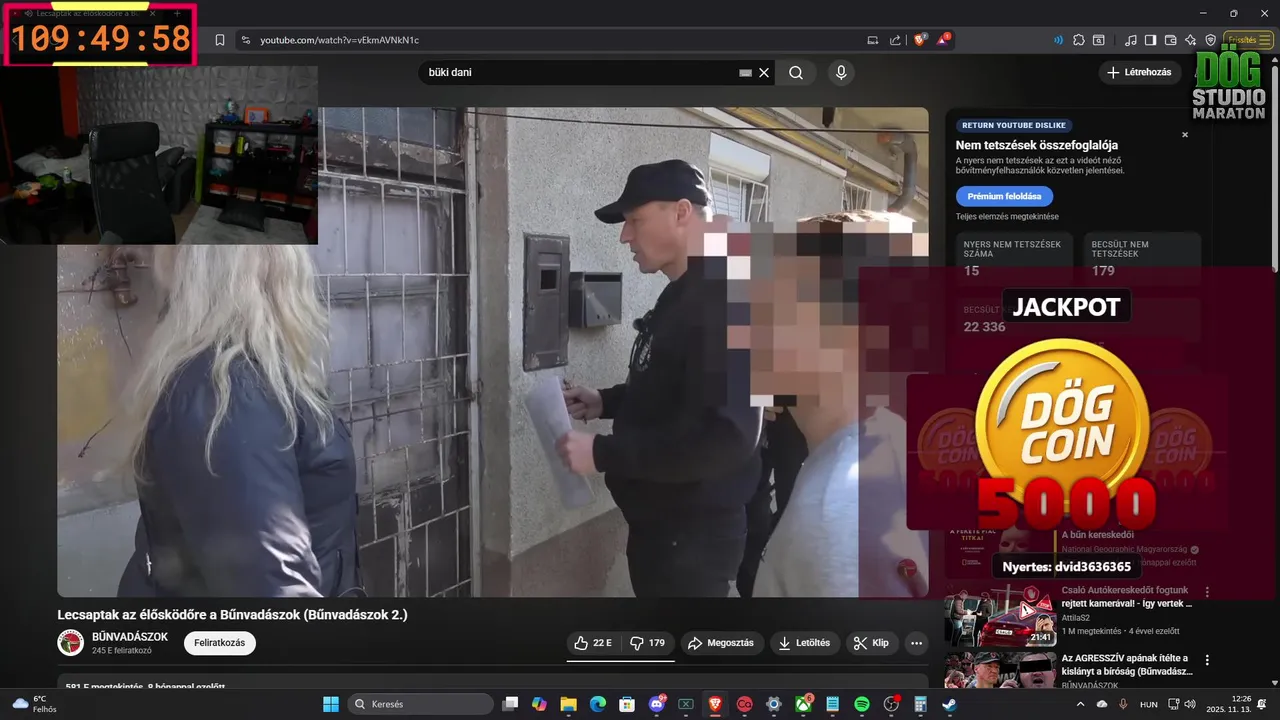This screenshot has width=1280, height=720.
Task: Toggle the browser sidebar panel icon
Action: [x=1150, y=40]
